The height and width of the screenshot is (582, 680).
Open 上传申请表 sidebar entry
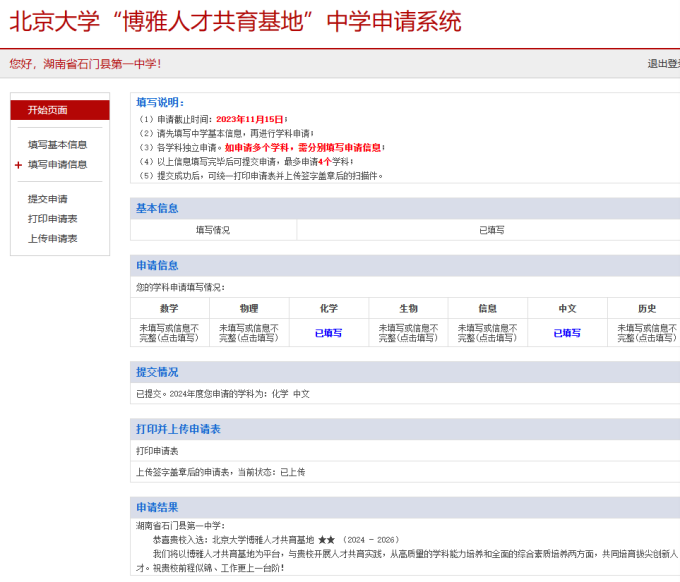point(52,239)
